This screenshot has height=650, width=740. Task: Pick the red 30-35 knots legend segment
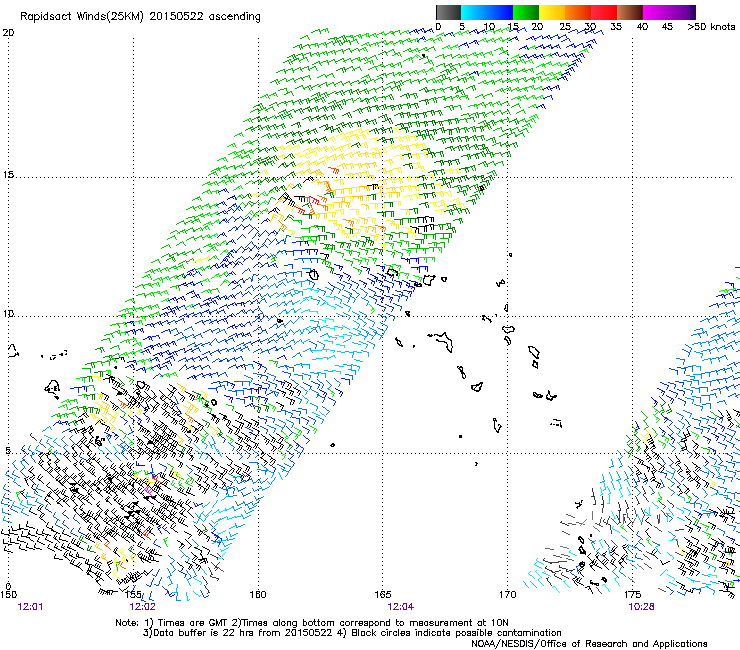604,12
